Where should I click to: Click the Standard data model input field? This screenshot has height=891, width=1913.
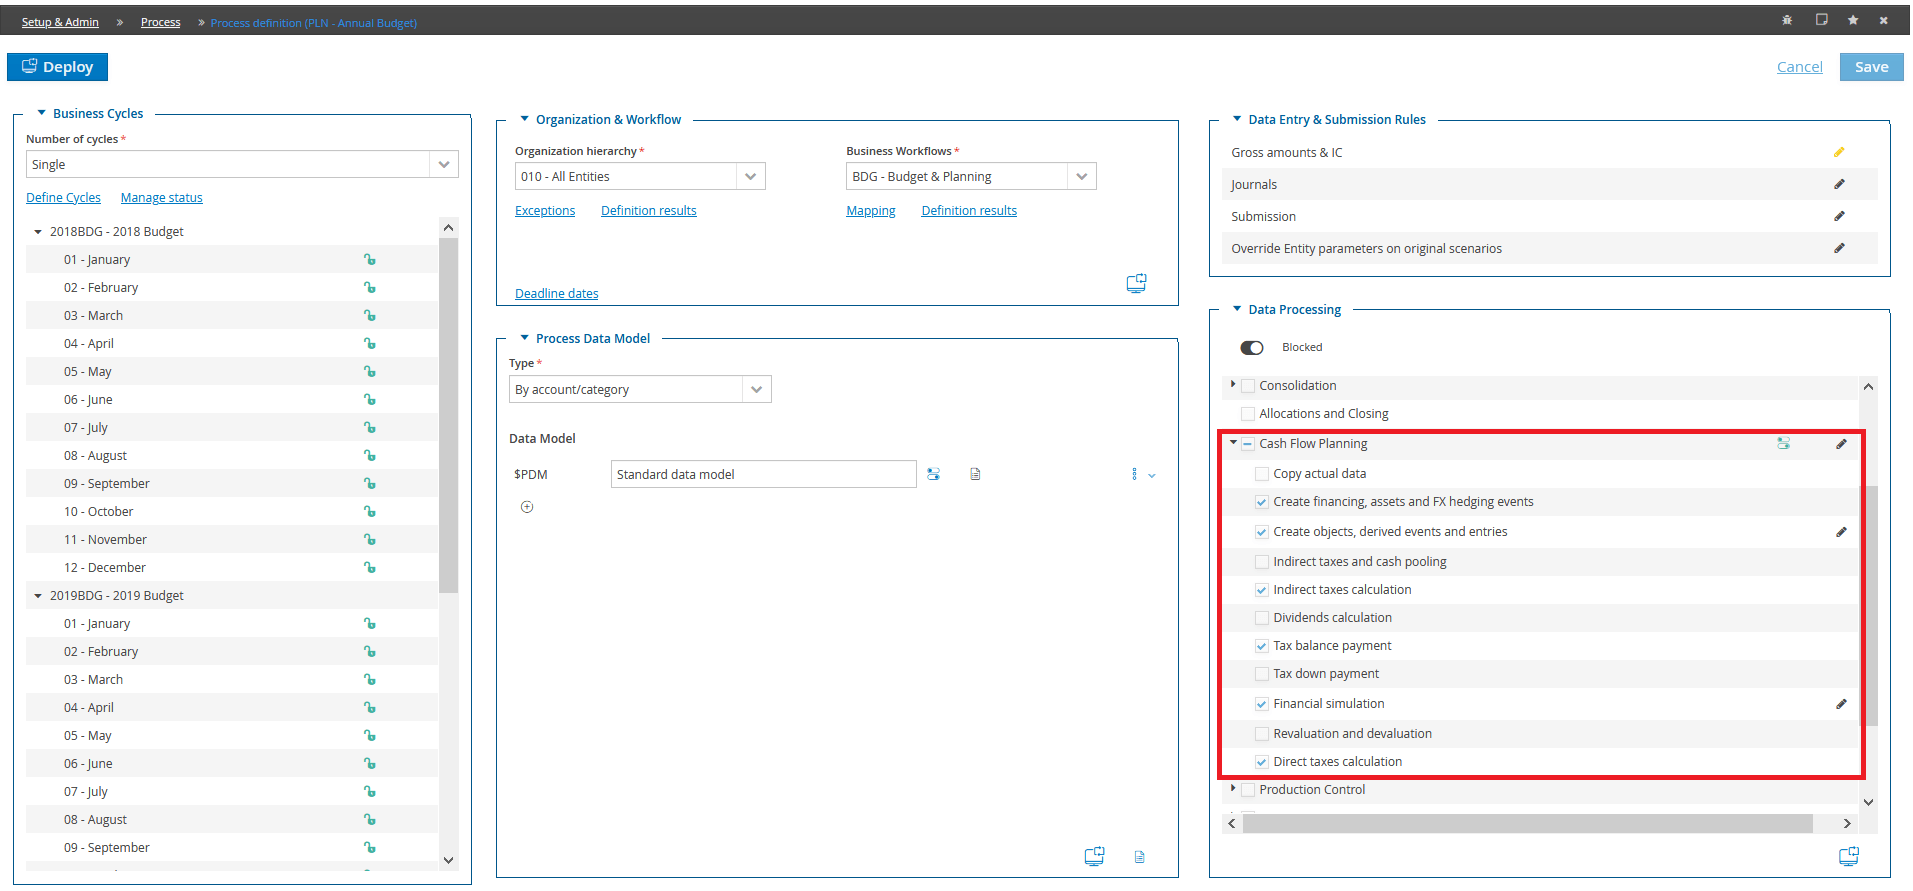tap(763, 474)
